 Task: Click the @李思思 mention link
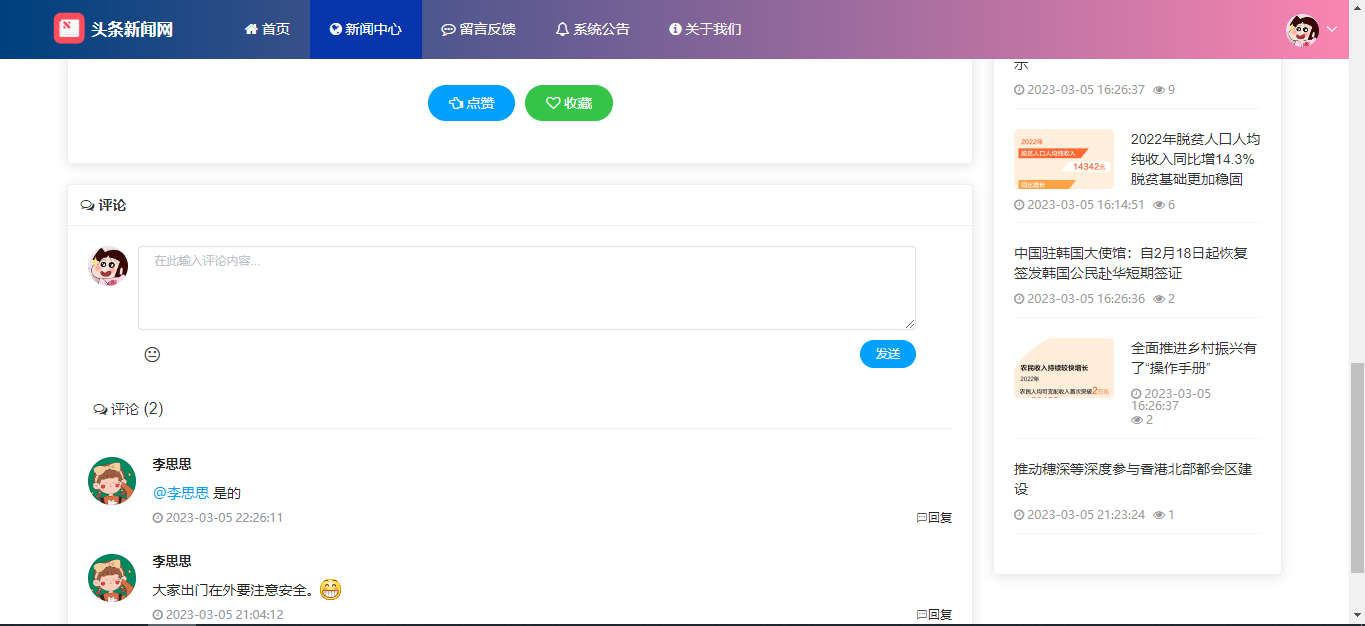(181, 493)
